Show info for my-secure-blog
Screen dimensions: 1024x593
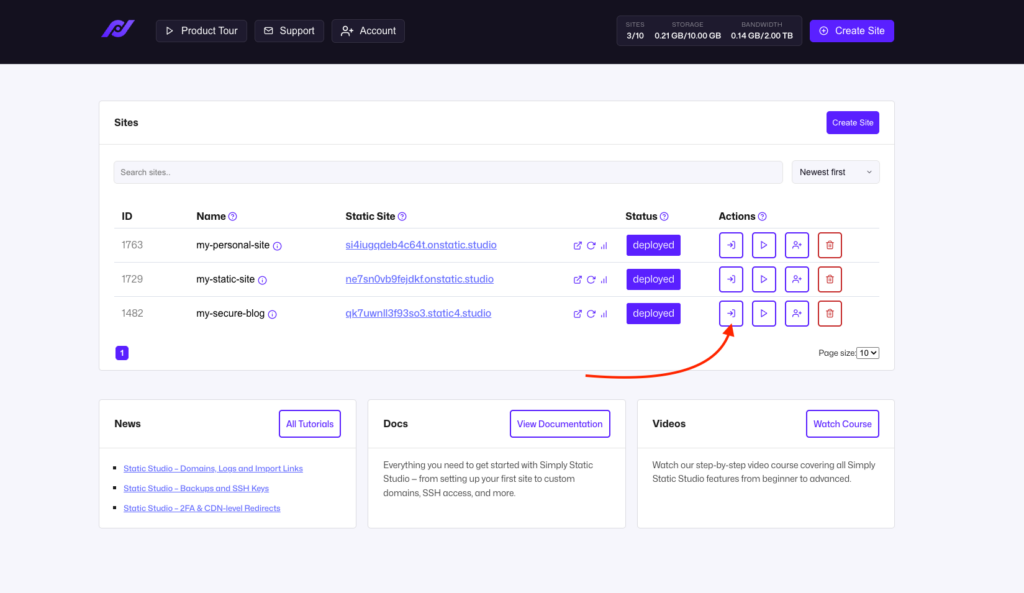click(272, 314)
